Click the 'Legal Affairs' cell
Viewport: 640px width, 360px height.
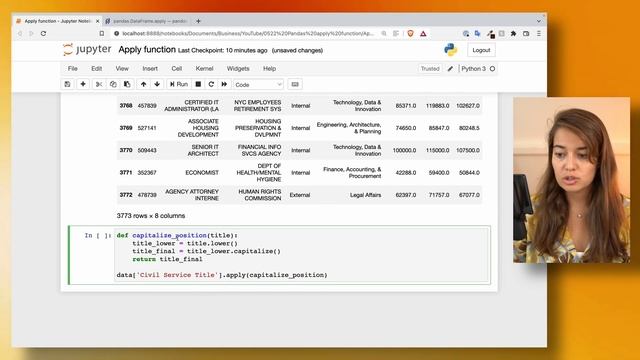(365, 195)
